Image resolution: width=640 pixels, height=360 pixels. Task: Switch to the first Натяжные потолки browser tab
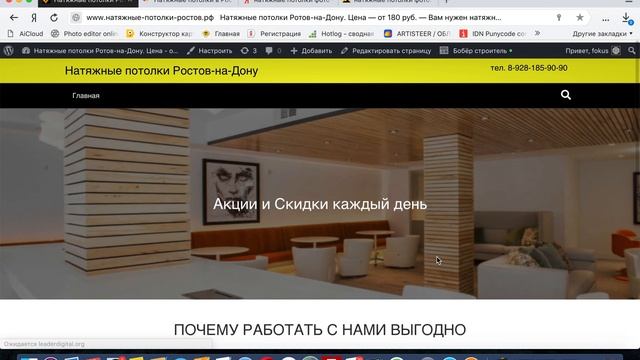(88, 2)
